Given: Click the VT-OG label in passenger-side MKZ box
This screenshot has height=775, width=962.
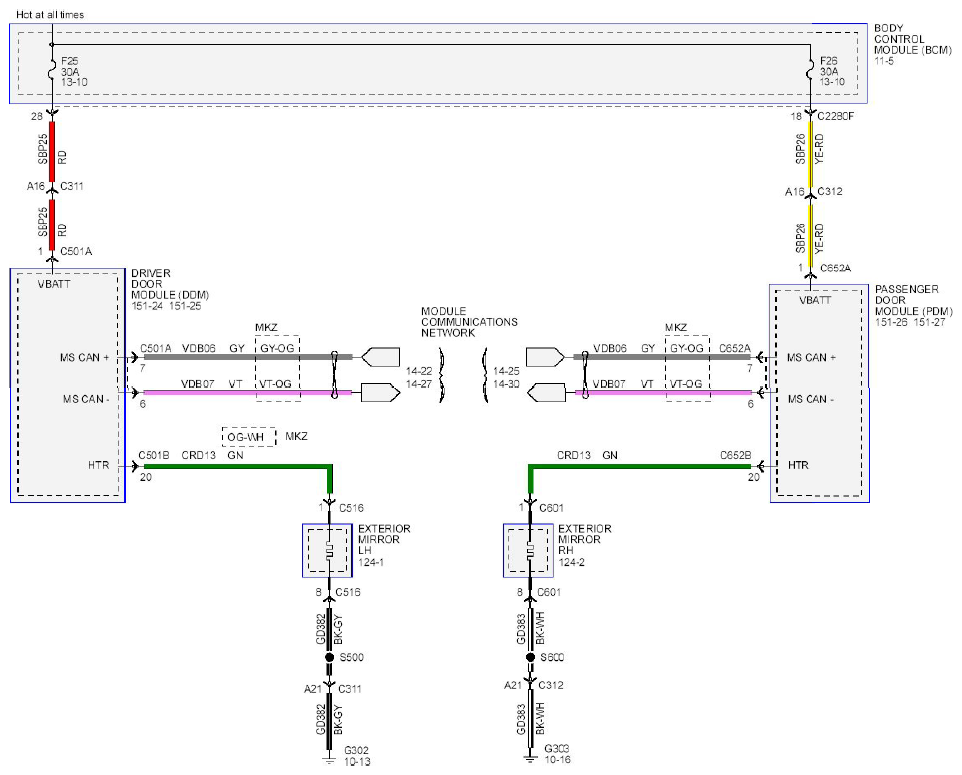Looking at the screenshot, I should click(x=685, y=384).
